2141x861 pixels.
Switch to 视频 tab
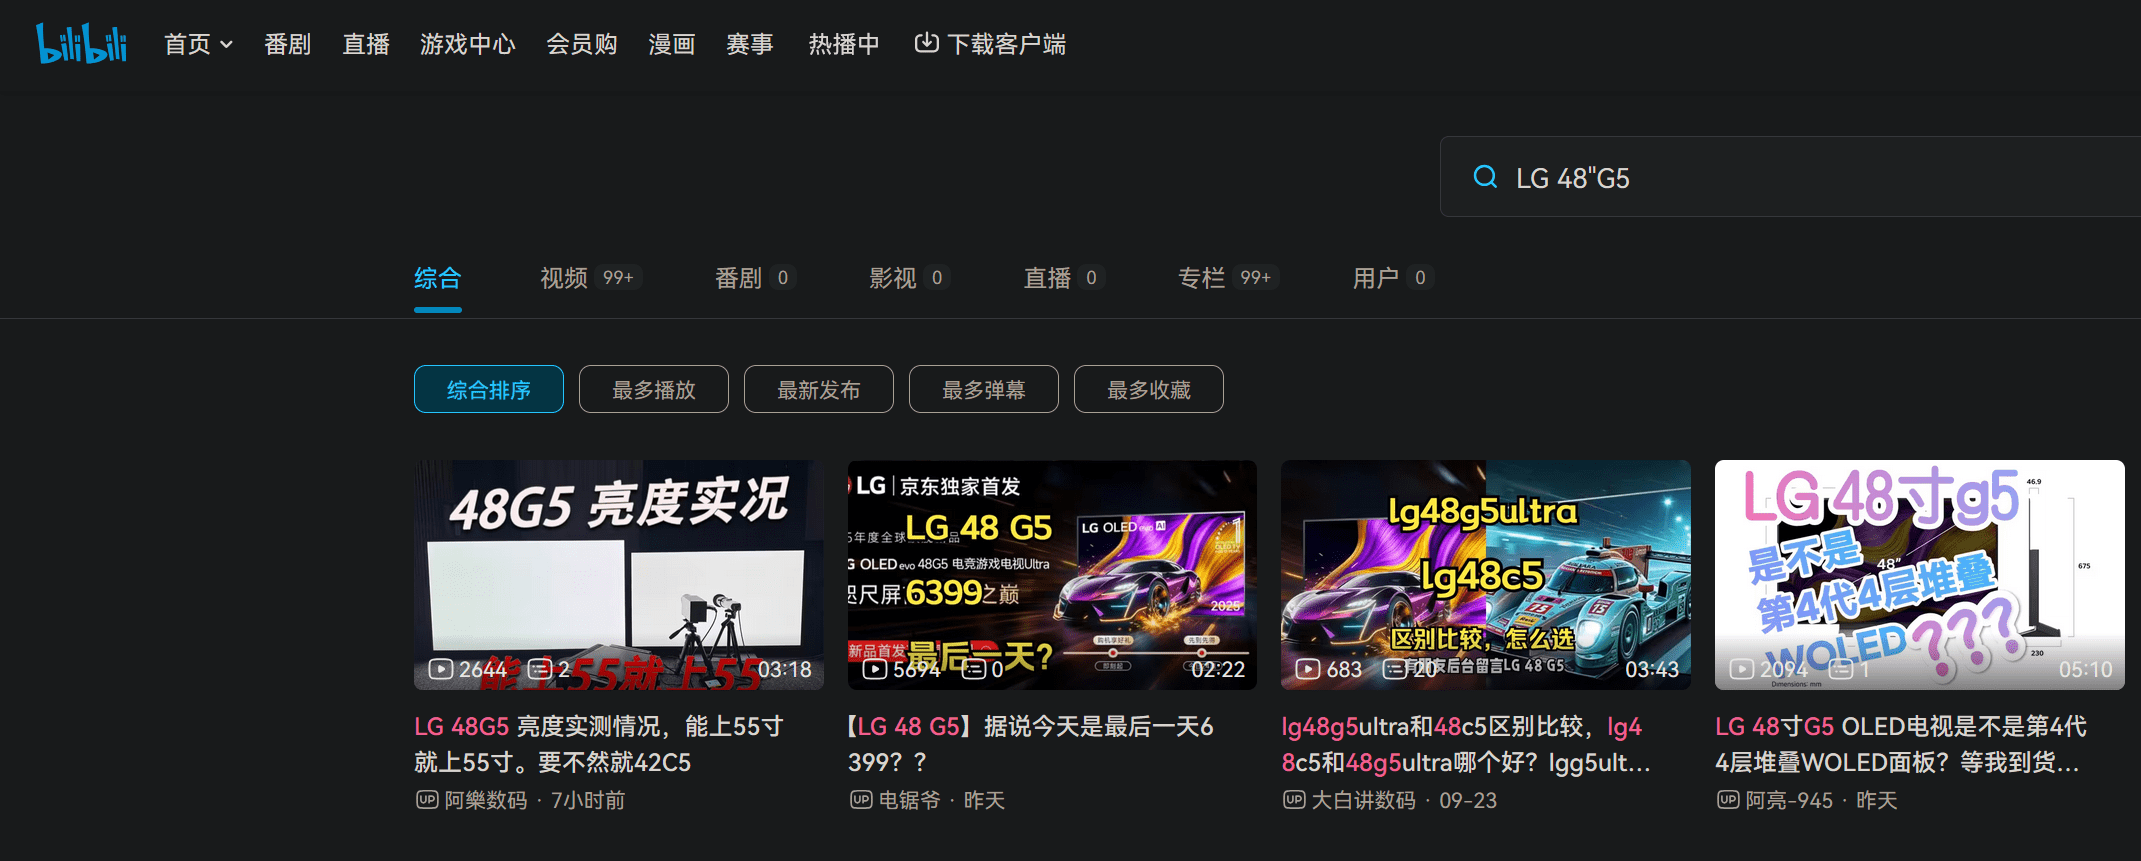tap(590, 278)
